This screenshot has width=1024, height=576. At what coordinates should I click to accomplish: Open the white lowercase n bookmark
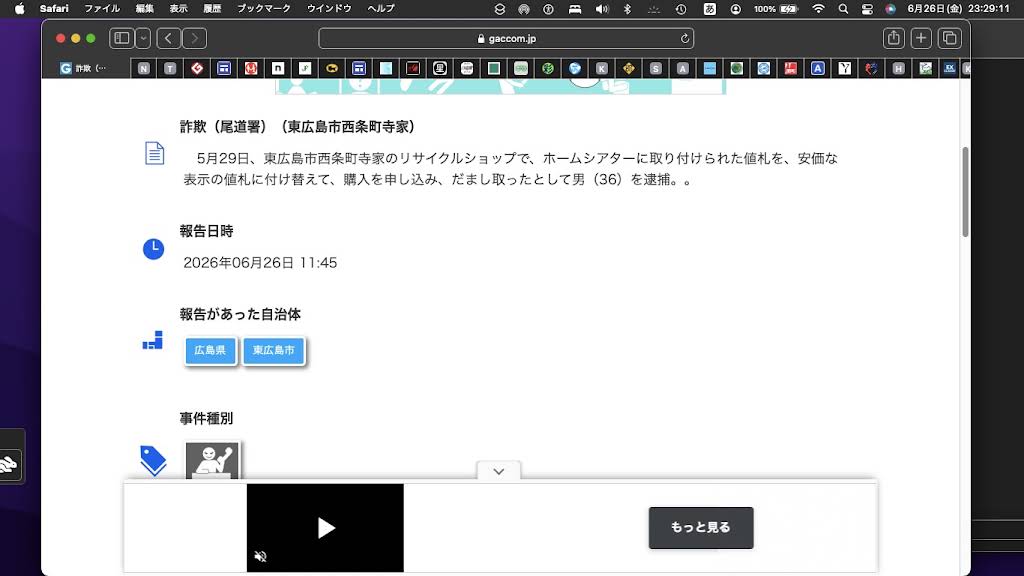tap(278, 68)
